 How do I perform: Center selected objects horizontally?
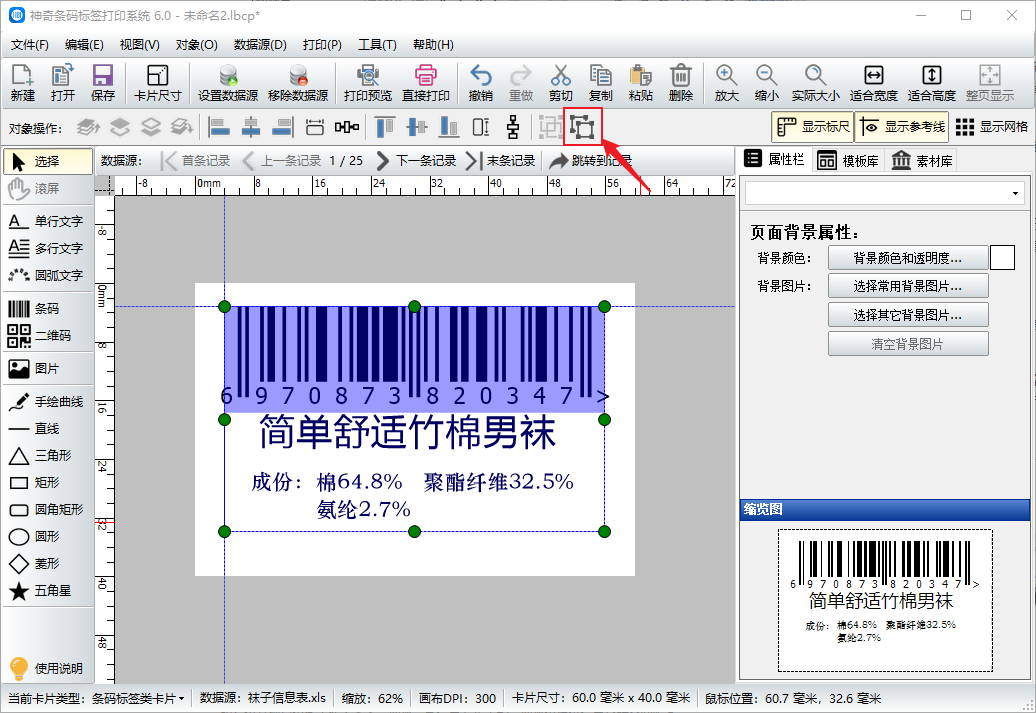point(251,127)
